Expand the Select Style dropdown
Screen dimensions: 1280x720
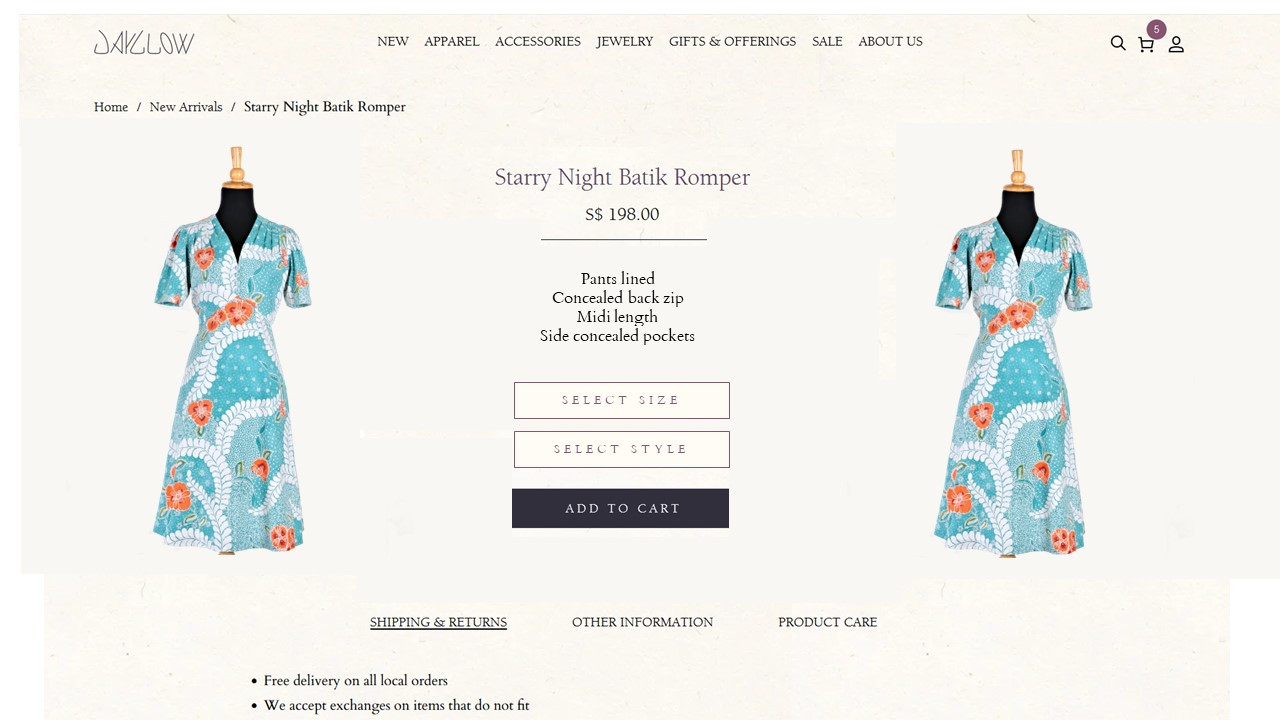coord(622,449)
